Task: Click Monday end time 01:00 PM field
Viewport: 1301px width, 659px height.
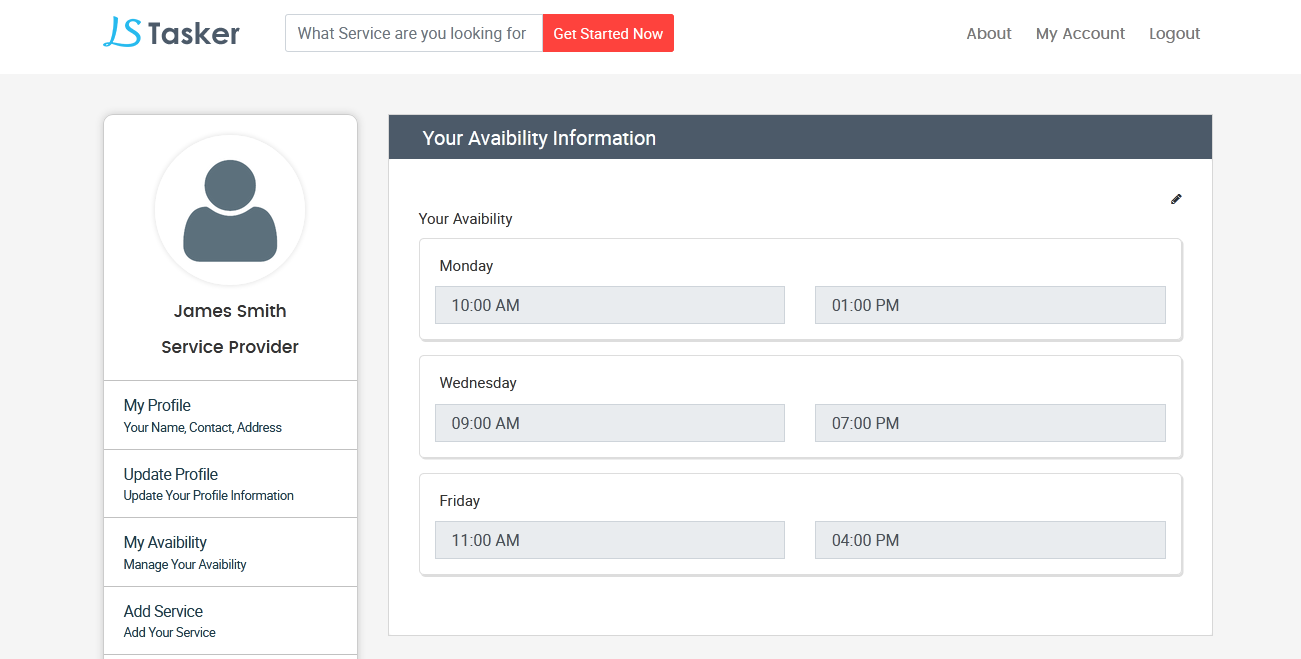Action: pyautogui.click(x=990, y=305)
